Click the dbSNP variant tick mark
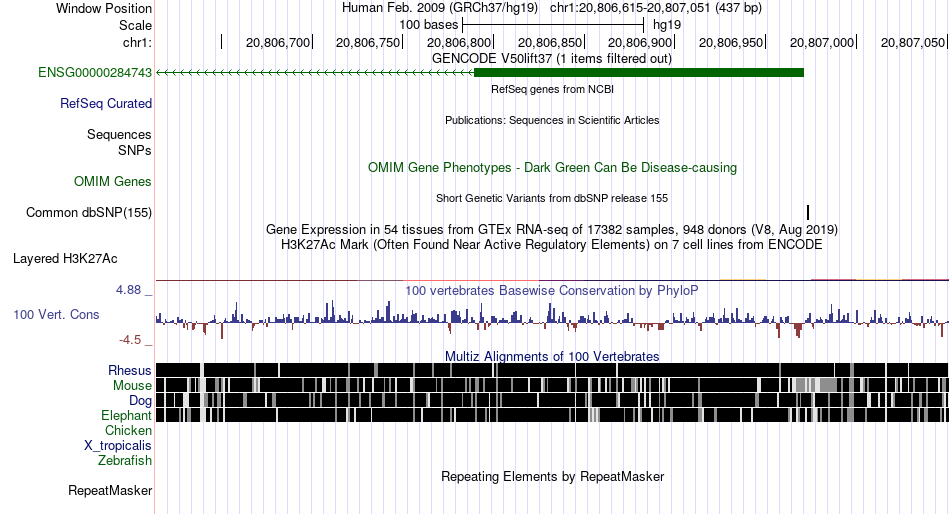Viewport: 950px width, 514px height. pyautogui.click(x=808, y=212)
